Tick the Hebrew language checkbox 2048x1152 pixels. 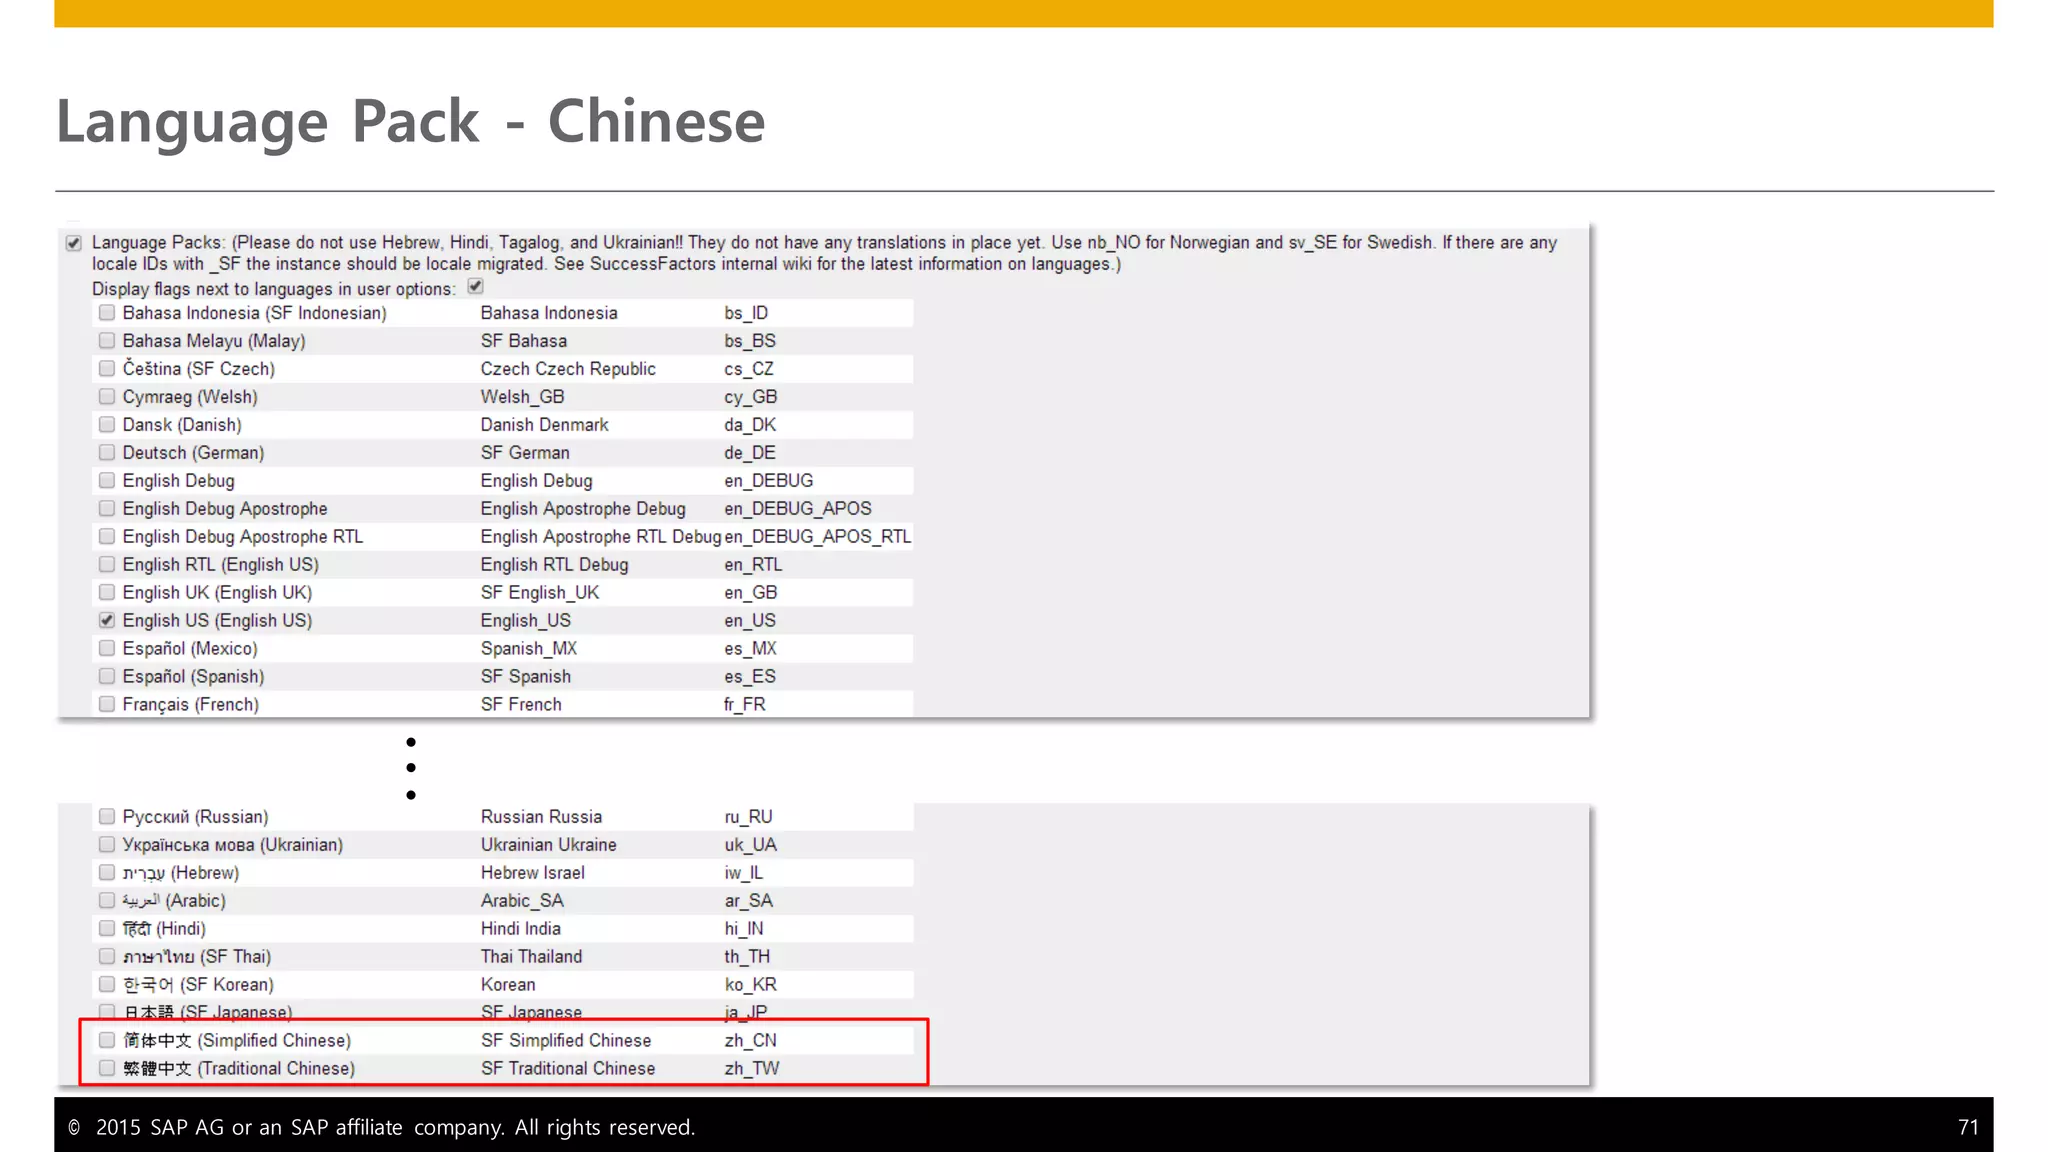pos(107,873)
